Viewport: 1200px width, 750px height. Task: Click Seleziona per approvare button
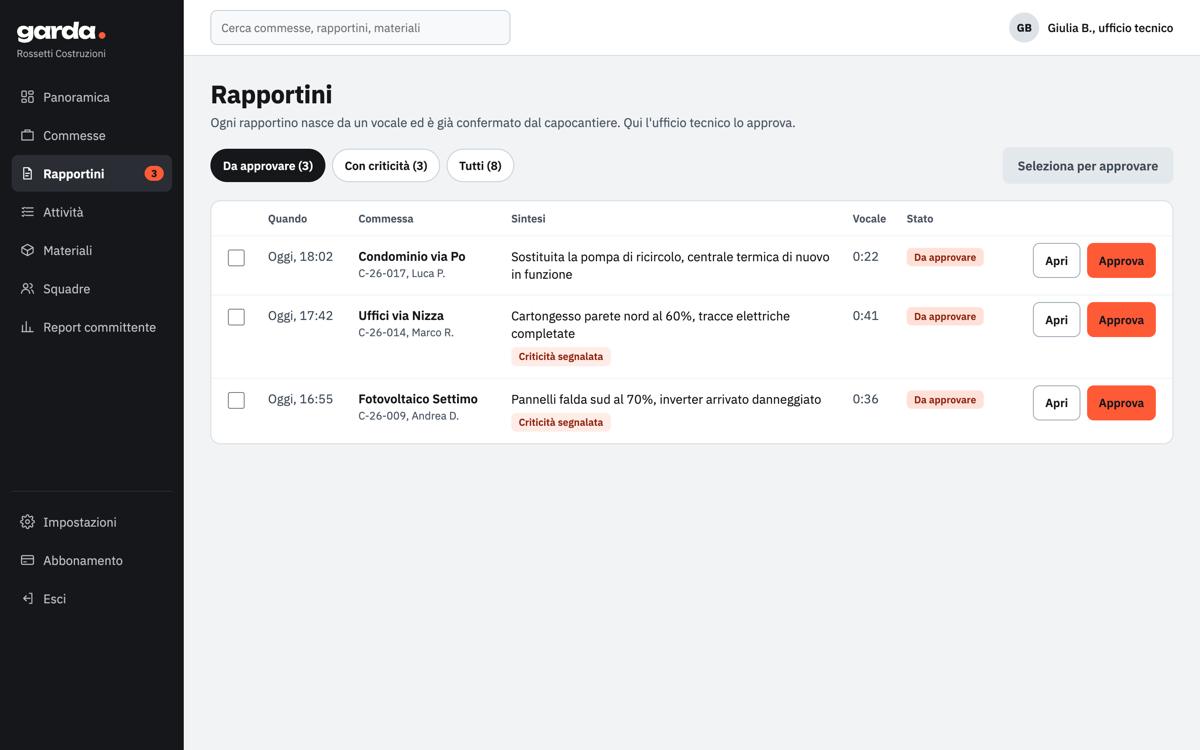(x=1088, y=166)
